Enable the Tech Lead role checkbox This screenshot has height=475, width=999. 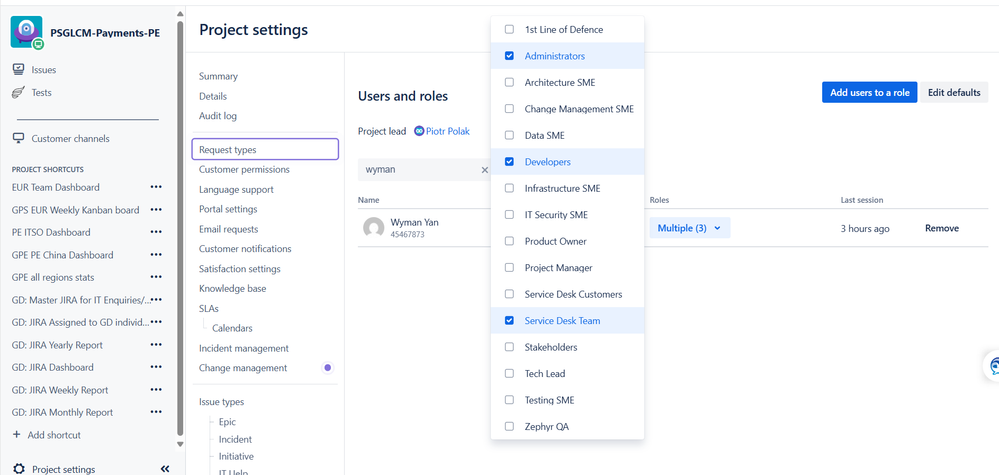509,374
